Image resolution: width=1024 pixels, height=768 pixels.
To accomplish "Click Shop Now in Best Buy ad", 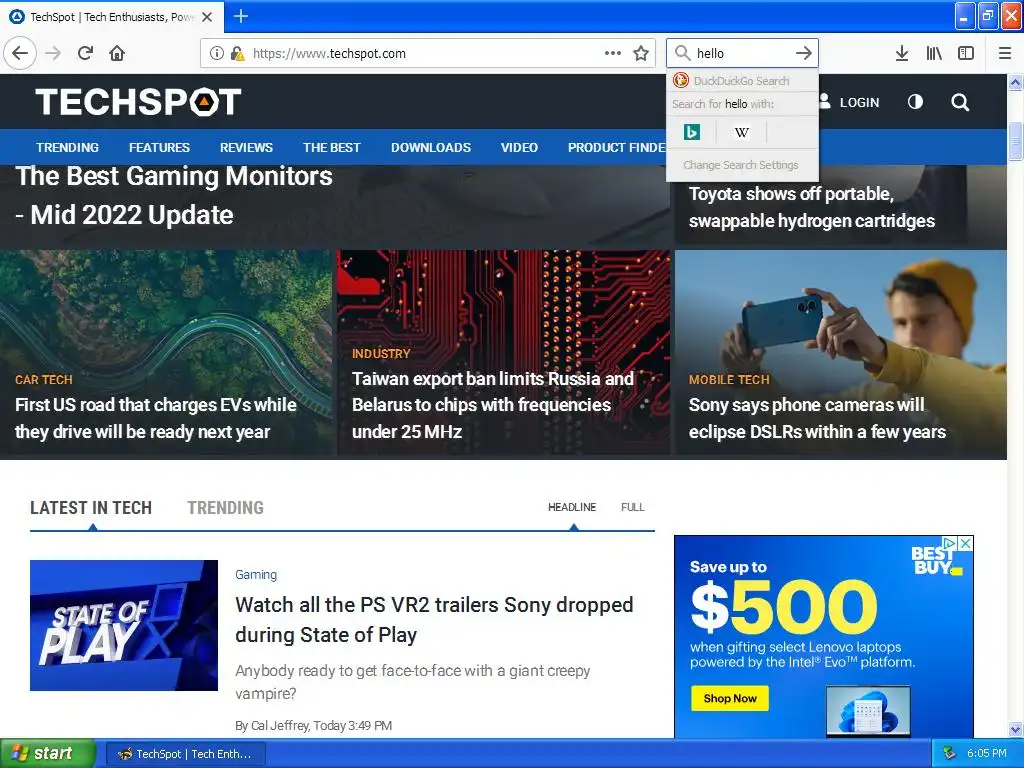I will point(729,698).
